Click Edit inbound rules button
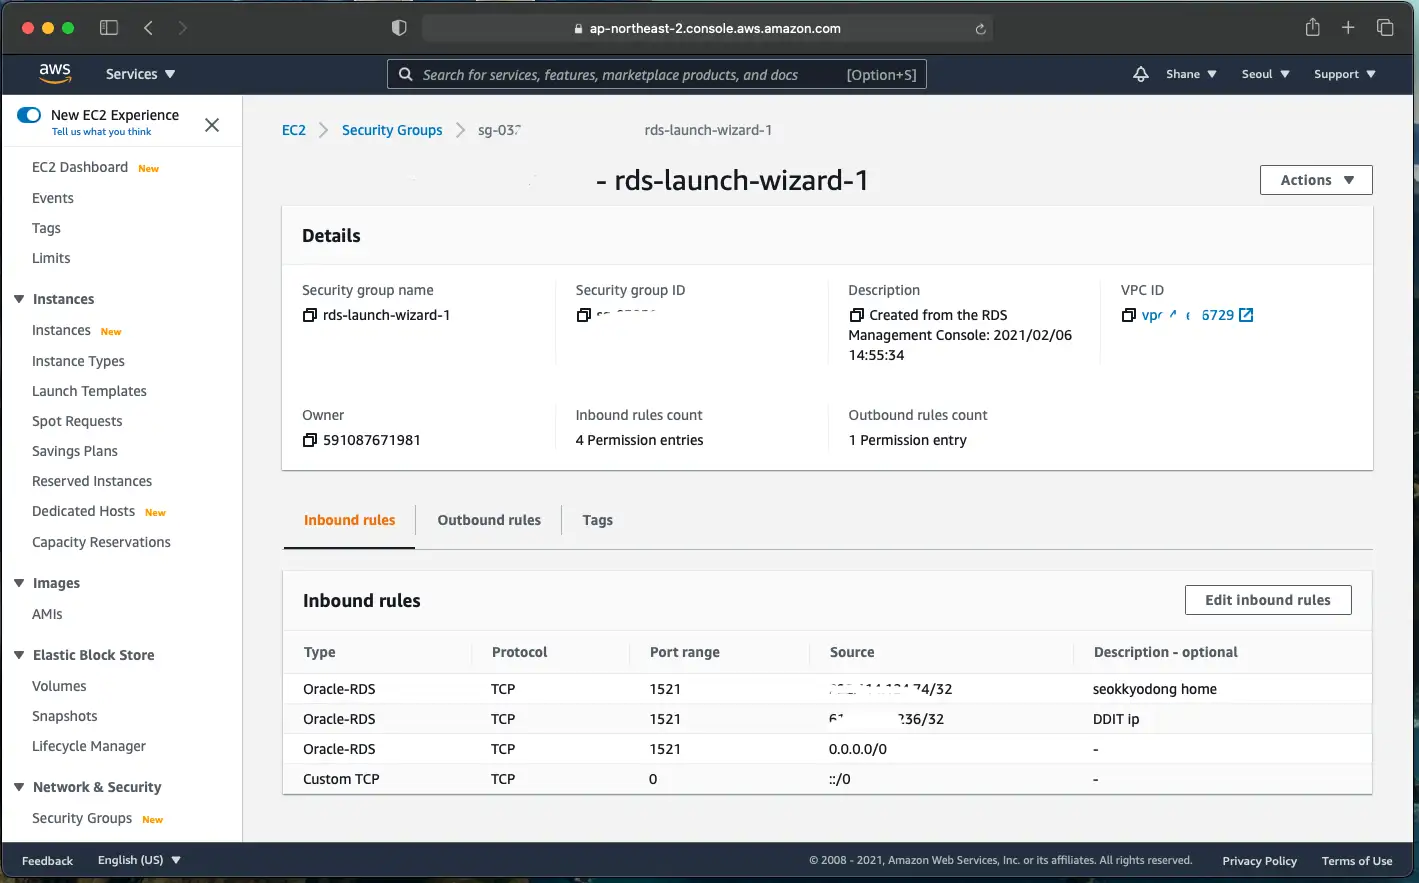 click(x=1268, y=600)
